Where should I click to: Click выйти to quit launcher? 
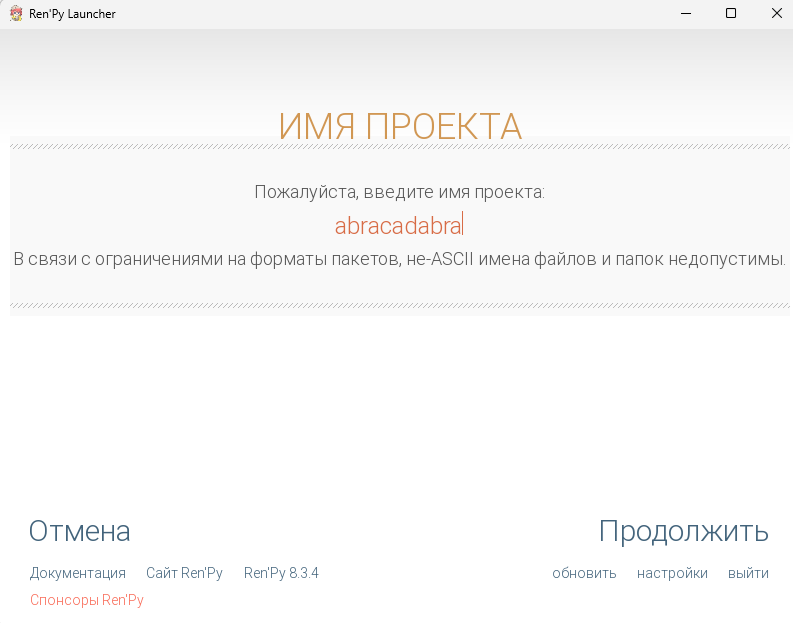coord(748,573)
